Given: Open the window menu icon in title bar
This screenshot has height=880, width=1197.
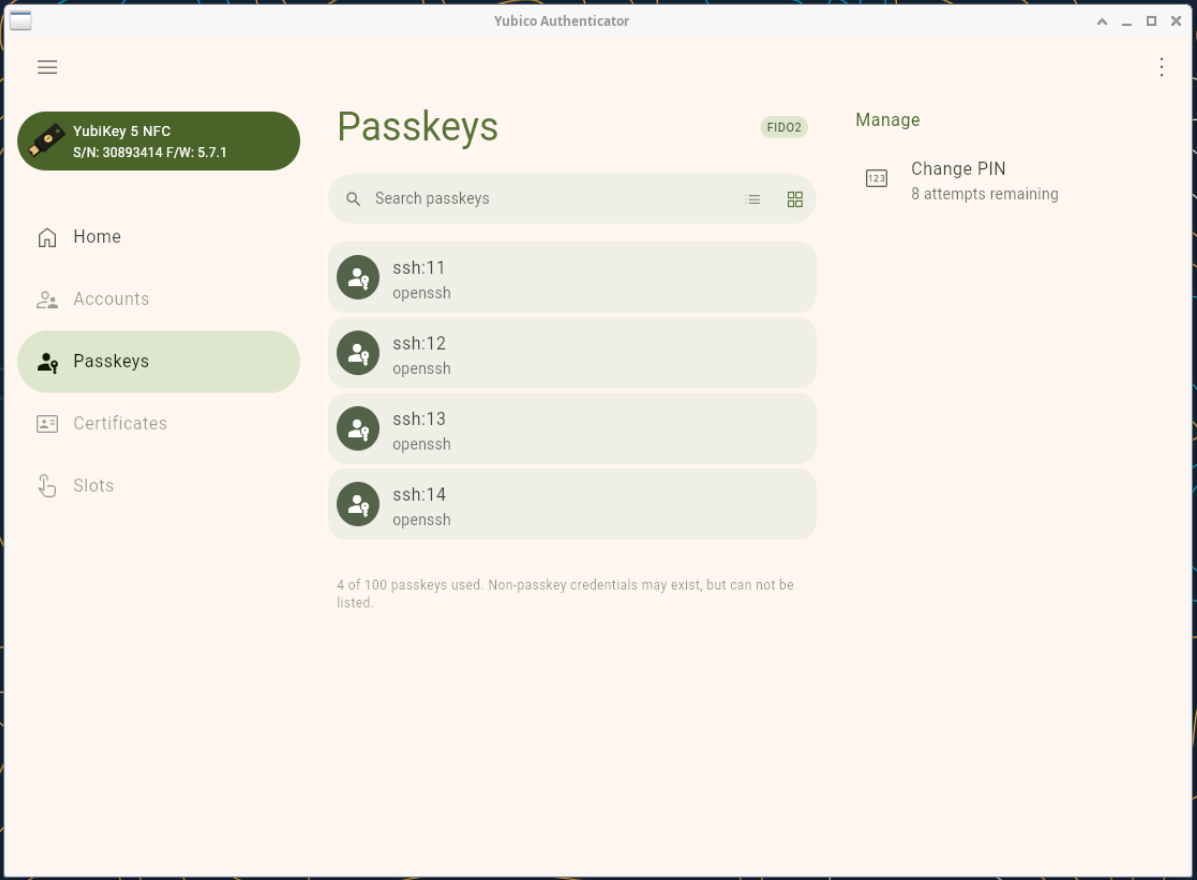Looking at the screenshot, I should coord(21,21).
